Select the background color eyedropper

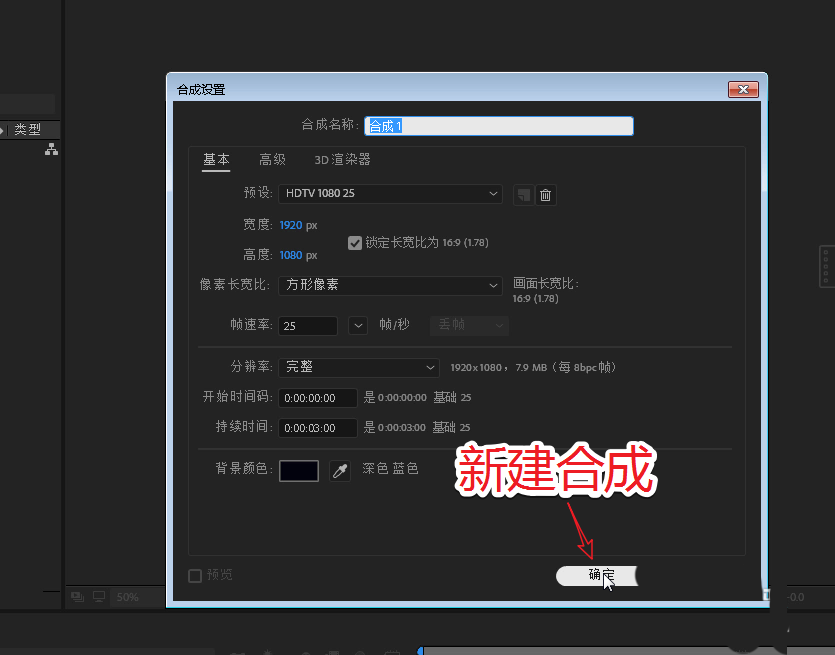340,470
